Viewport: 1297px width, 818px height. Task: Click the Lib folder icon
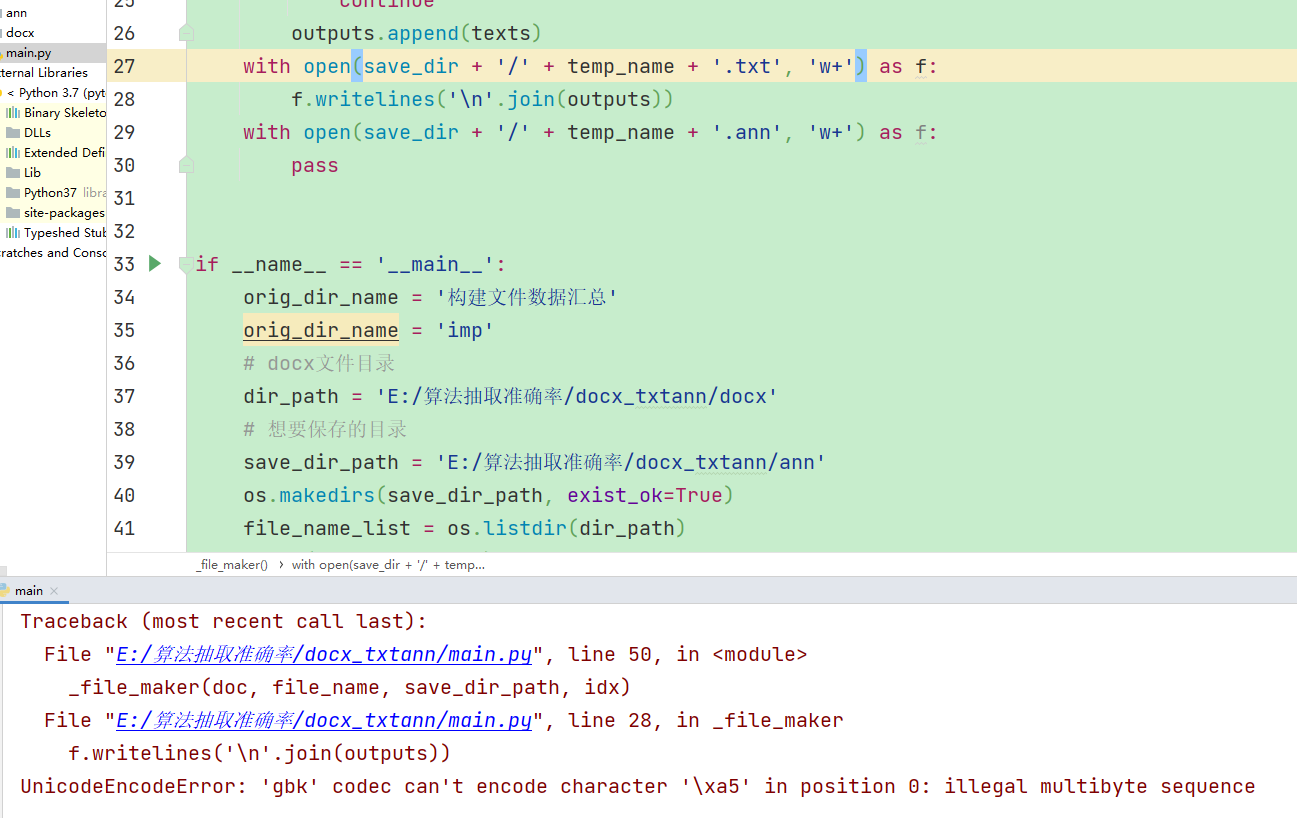coord(11,172)
